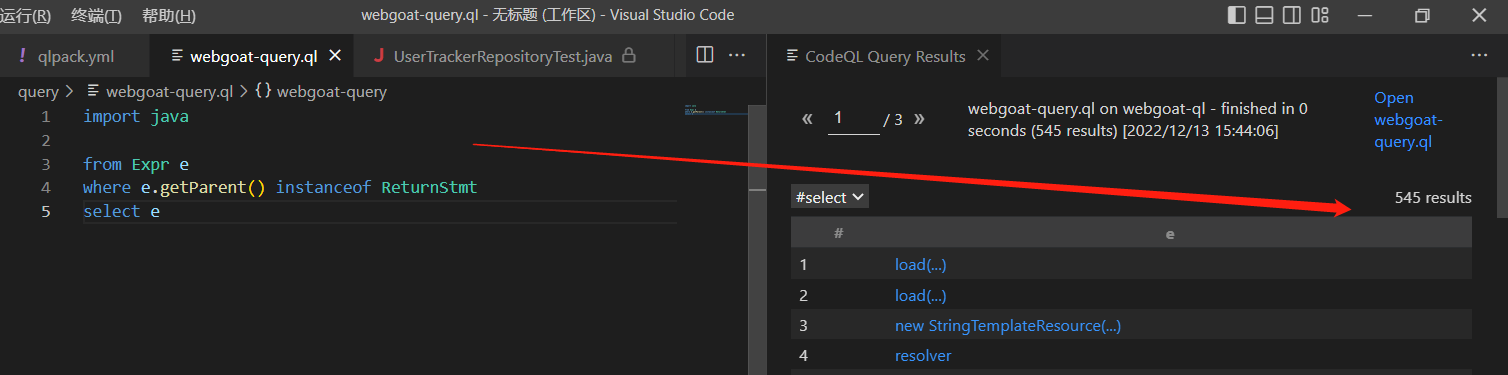Switch to the webgoat-query.ql tab
Viewport: 1508px width, 375px height.
(x=253, y=56)
